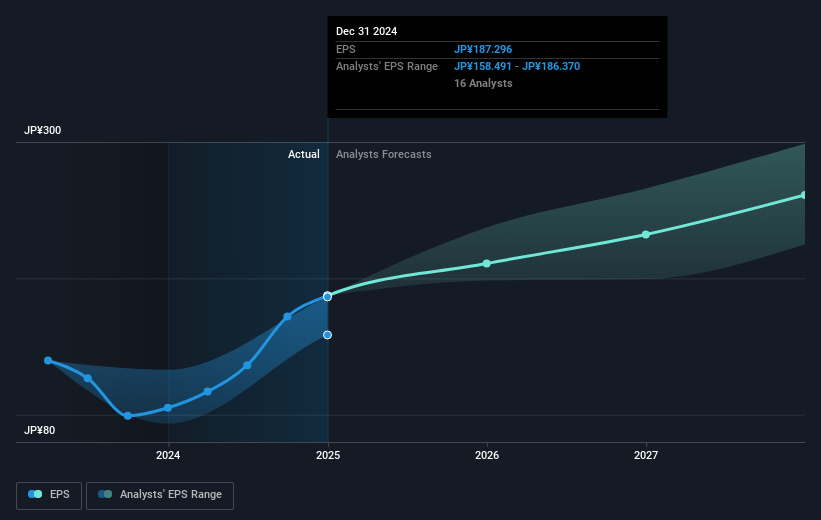
Task: Click the 2025 x-axis label
Action: [x=328, y=455]
